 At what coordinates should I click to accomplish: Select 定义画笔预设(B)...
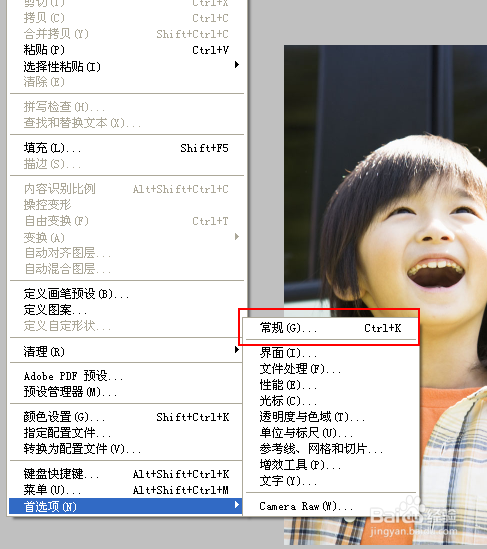pos(126,293)
